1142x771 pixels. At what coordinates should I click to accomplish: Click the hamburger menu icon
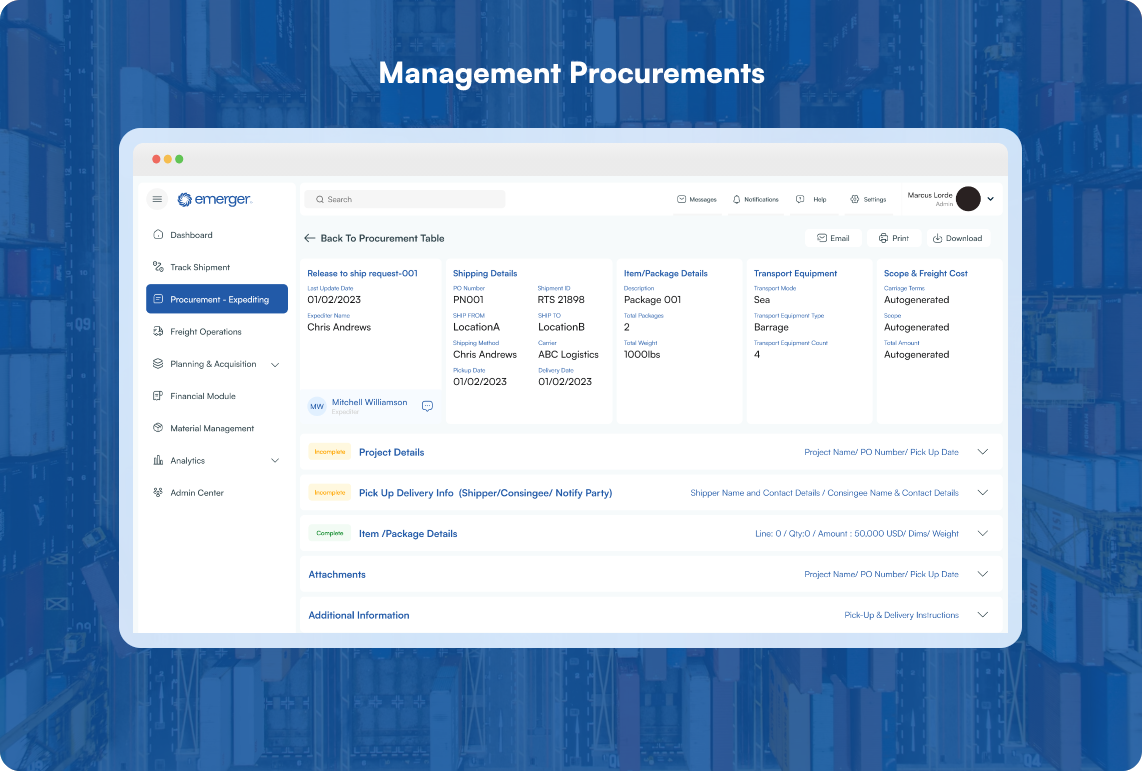click(x=157, y=199)
